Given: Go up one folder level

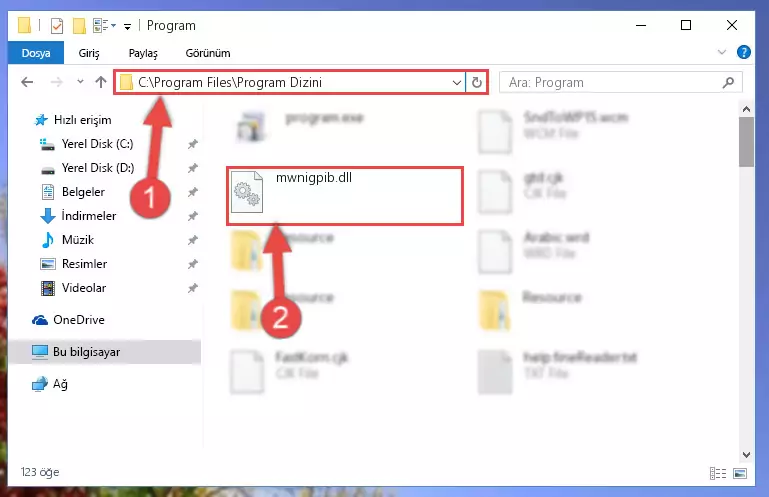Looking at the screenshot, I should [x=101, y=82].
